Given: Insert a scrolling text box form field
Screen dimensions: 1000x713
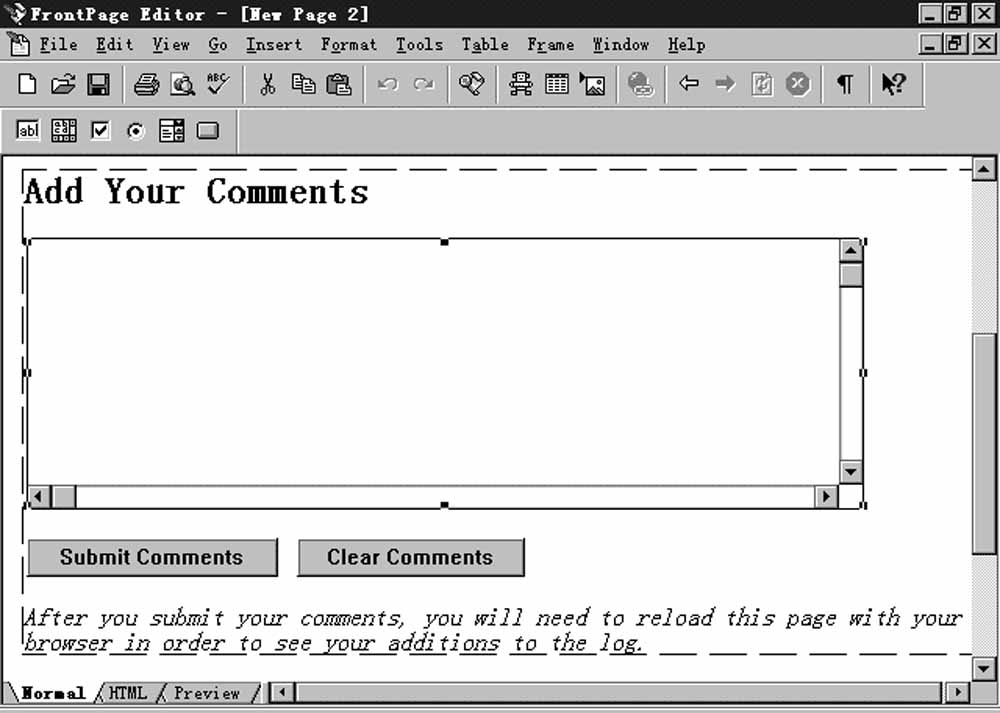Looking at the screenshot, I should click(64, 131).
